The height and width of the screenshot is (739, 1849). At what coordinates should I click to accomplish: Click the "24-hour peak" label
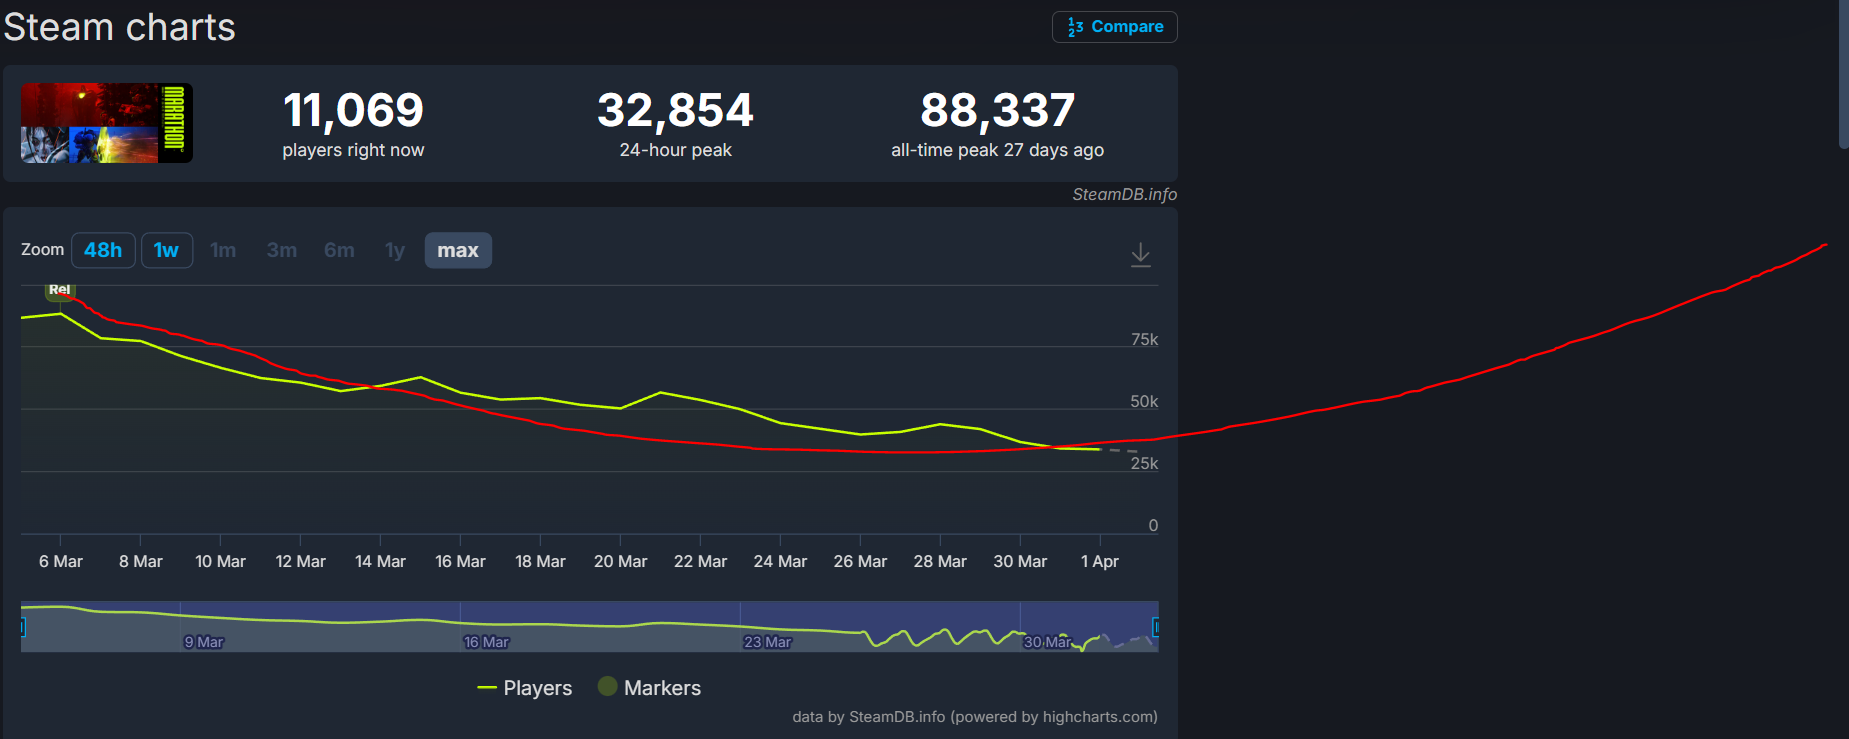point(675,150)
